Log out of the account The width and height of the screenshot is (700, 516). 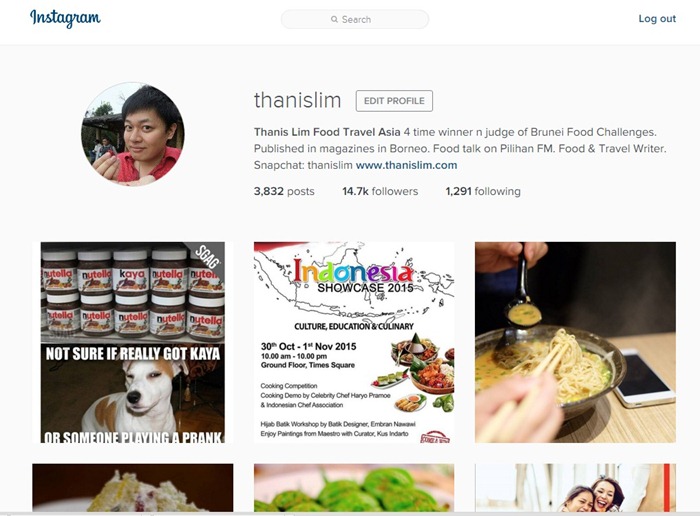pos(657,19)
